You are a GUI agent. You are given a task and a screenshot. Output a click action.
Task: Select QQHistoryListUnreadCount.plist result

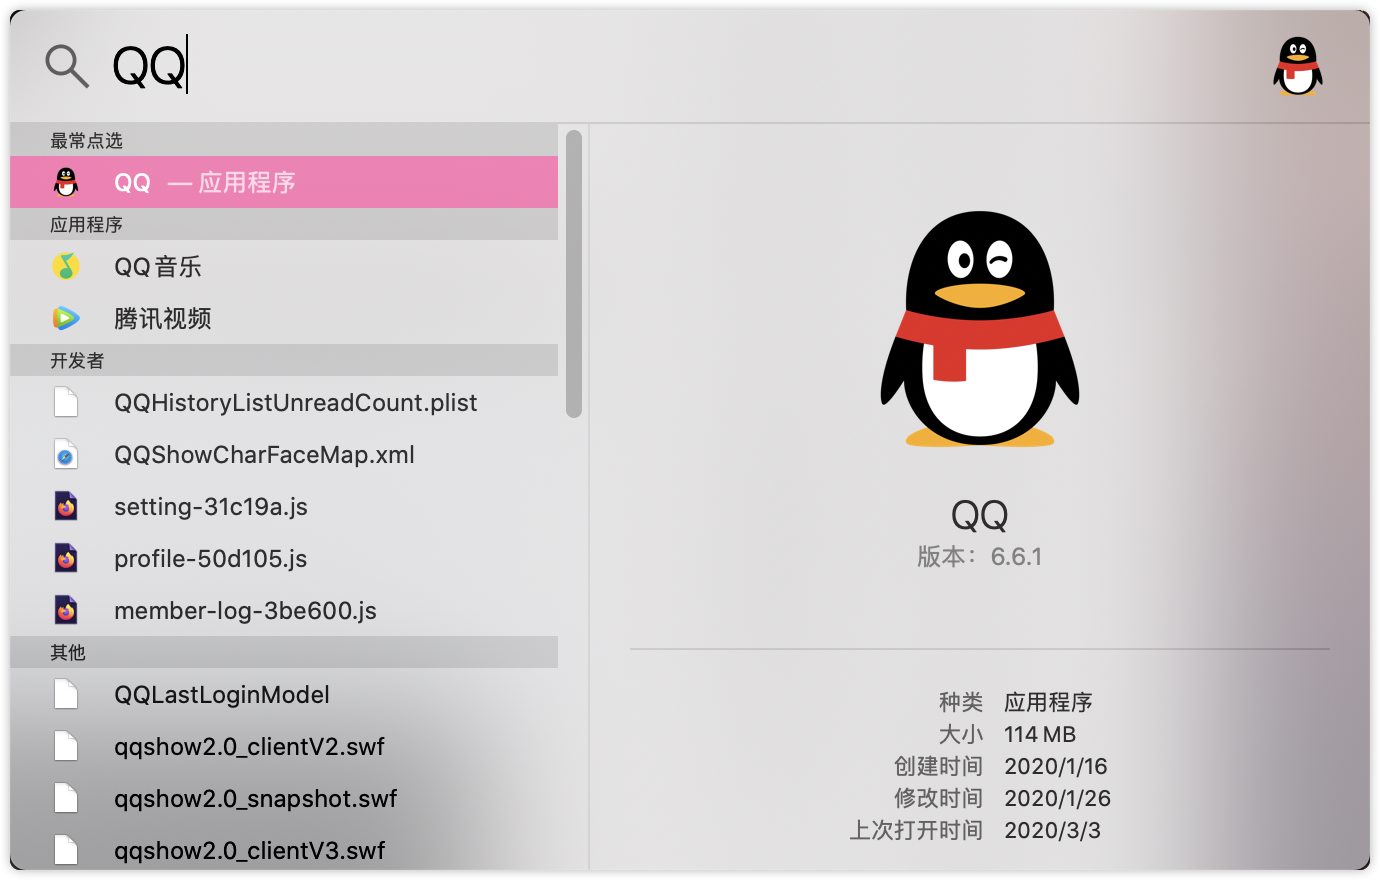[x=284, y=402]
